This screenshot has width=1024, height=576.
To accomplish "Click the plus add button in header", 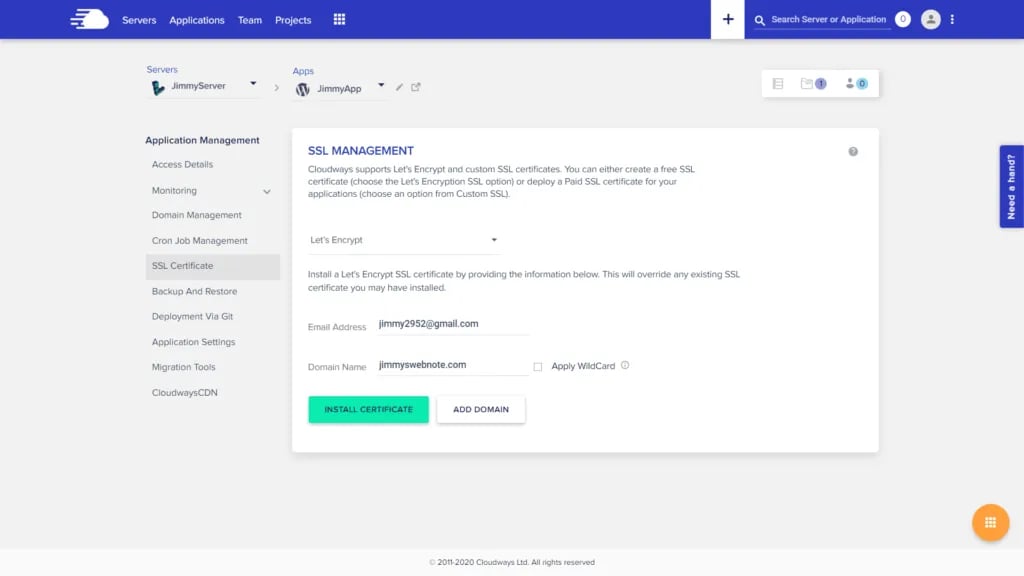I will click(x=728, y=20).
